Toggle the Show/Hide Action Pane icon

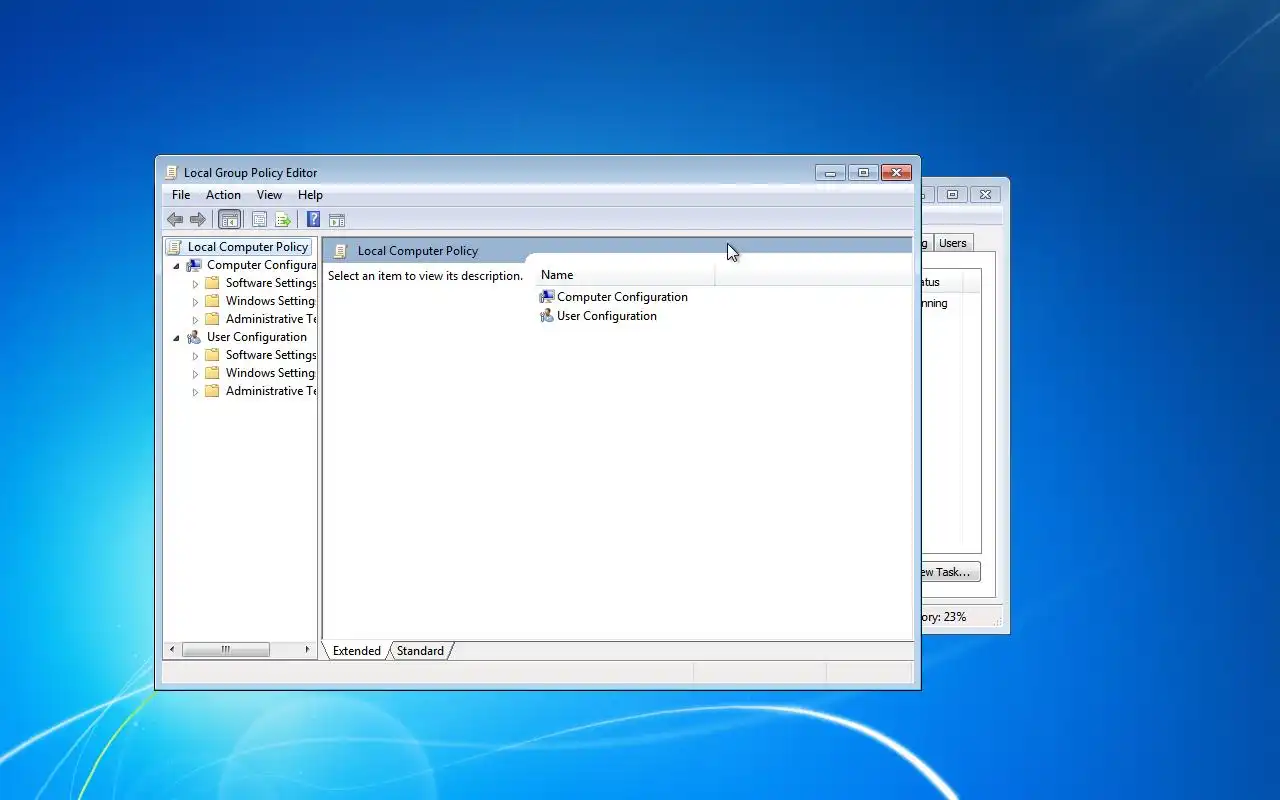click(x=336, y=220)
